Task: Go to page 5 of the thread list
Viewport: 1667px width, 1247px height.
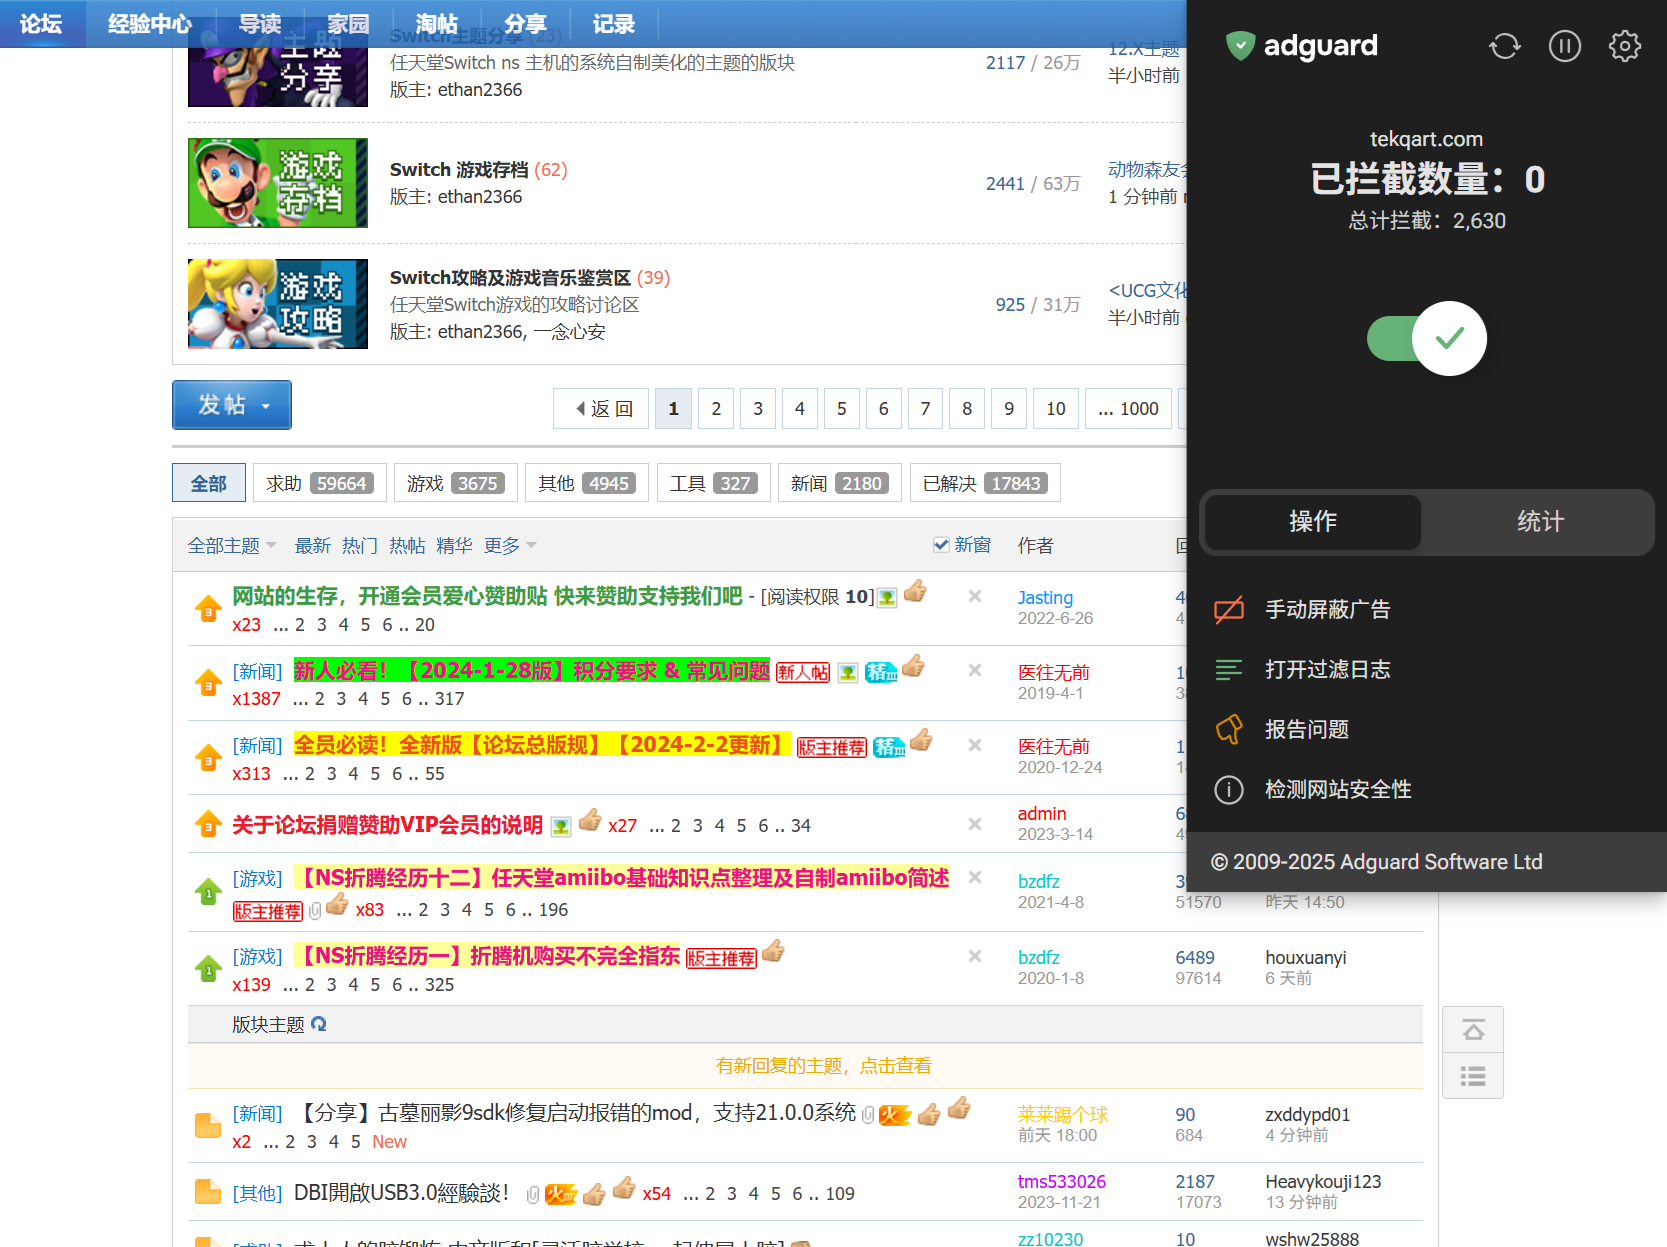Action: 841,409
